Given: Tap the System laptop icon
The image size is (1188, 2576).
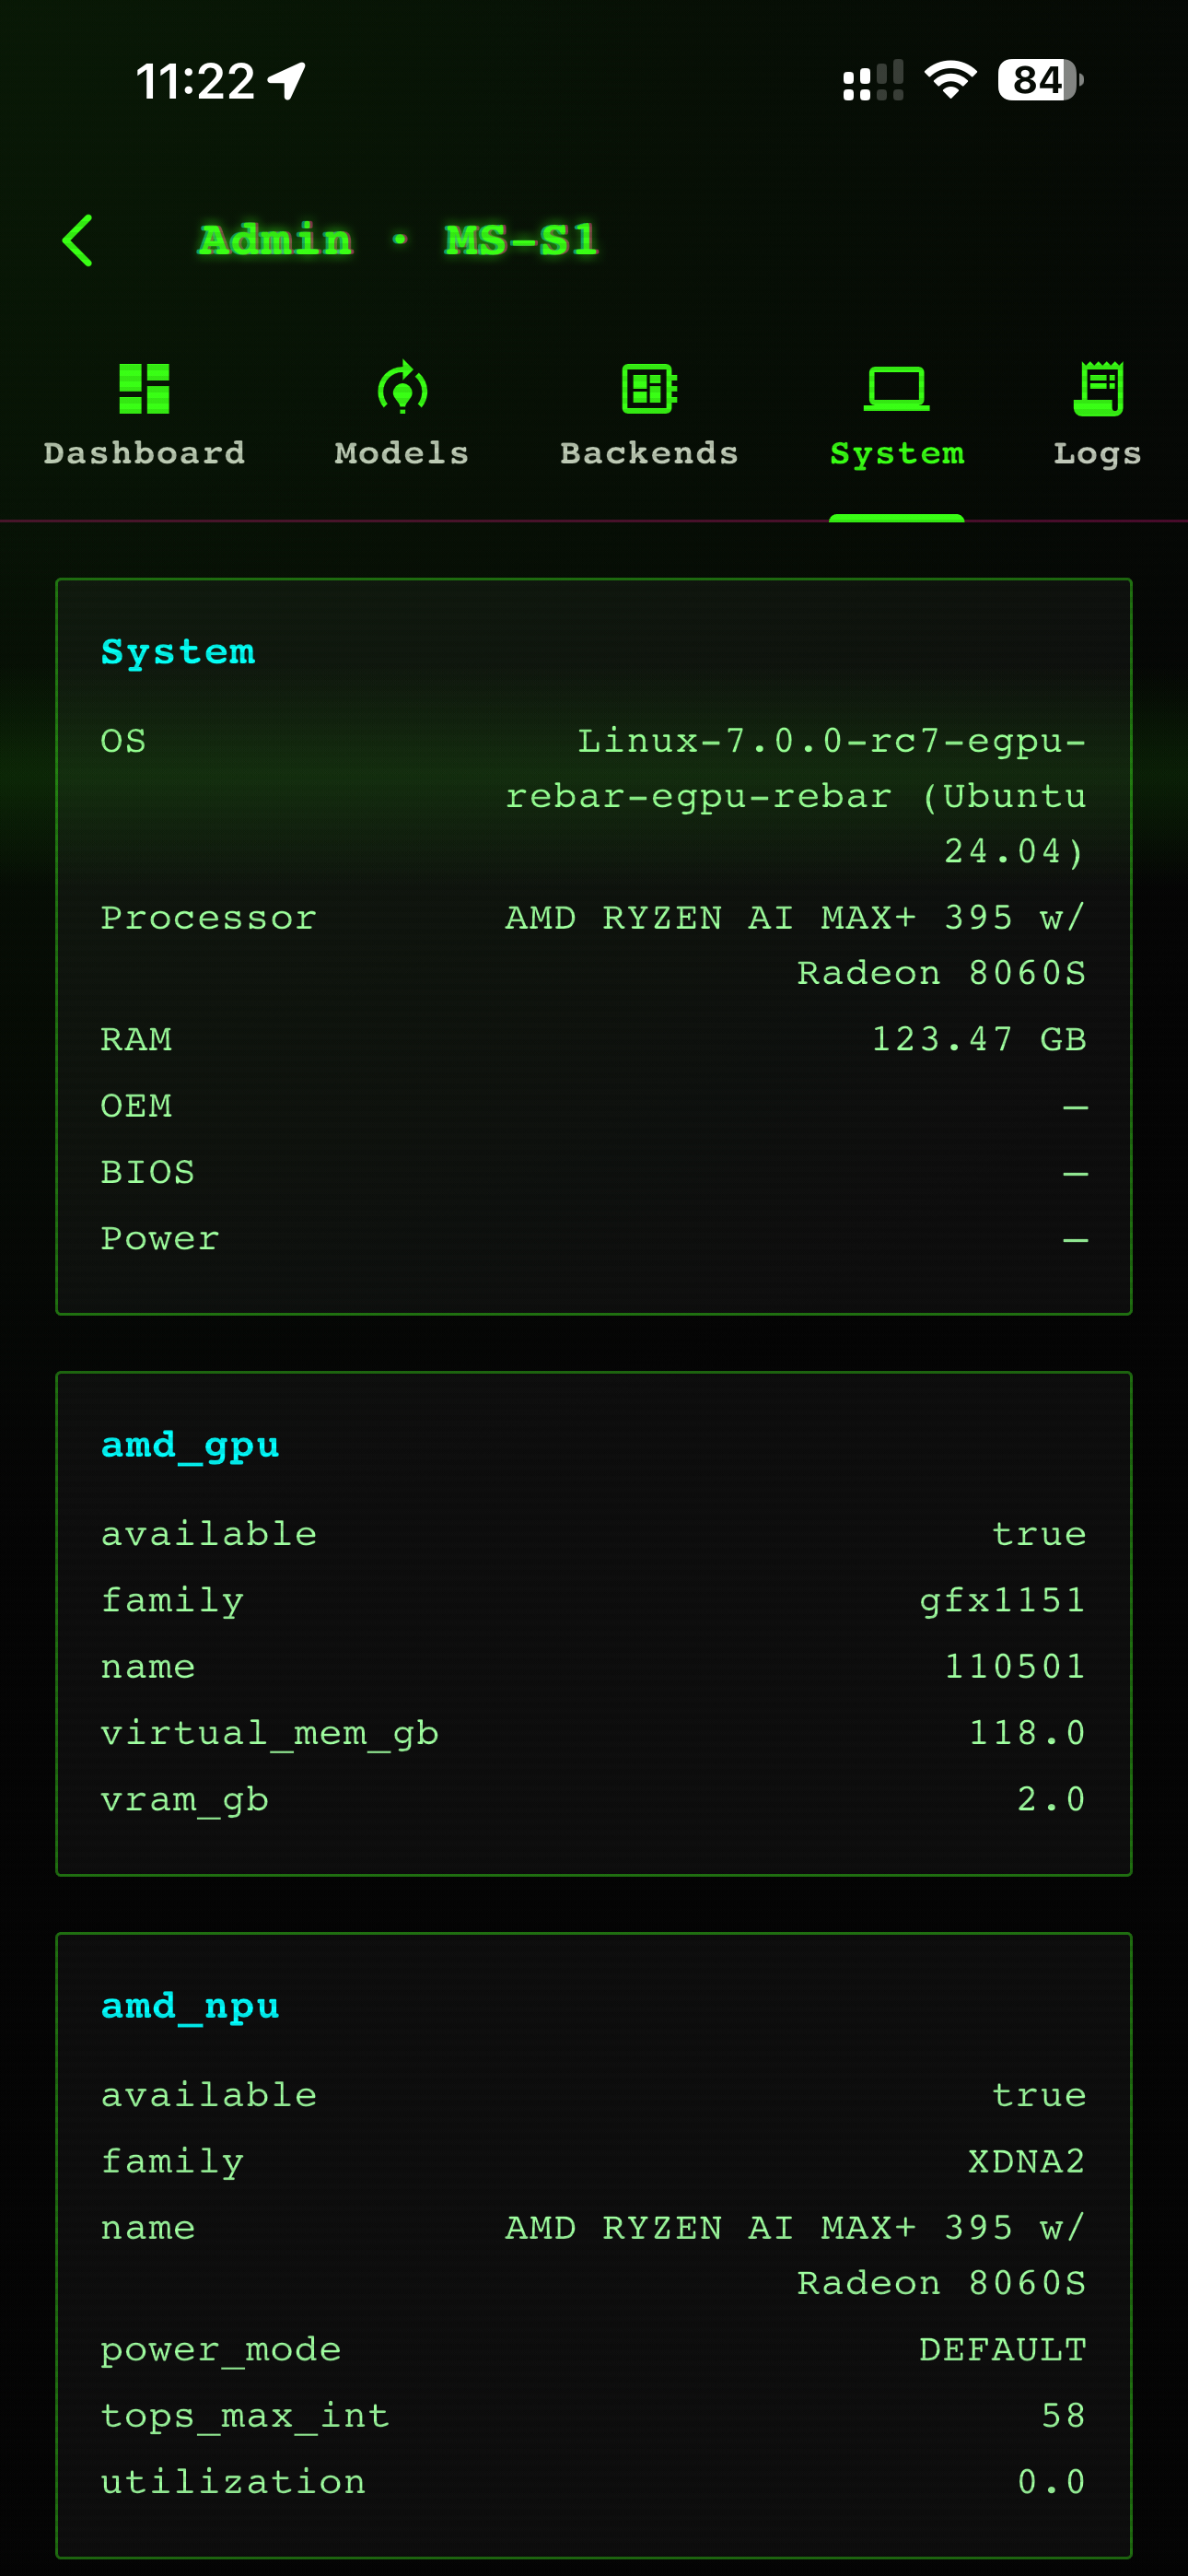Looking at the screenshot, I should tap(896, 388).
